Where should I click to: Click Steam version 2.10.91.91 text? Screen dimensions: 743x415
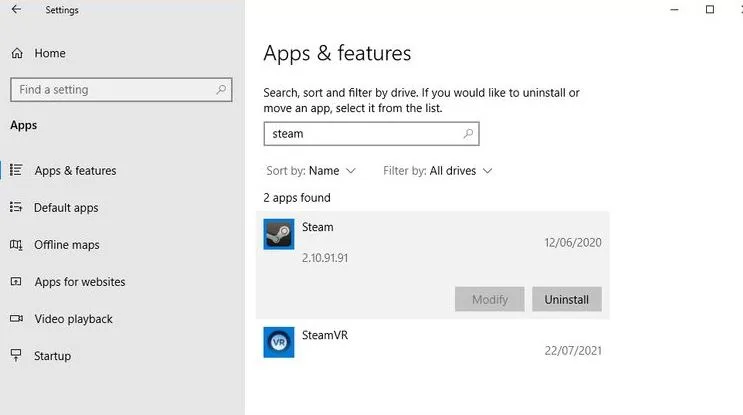325,258
